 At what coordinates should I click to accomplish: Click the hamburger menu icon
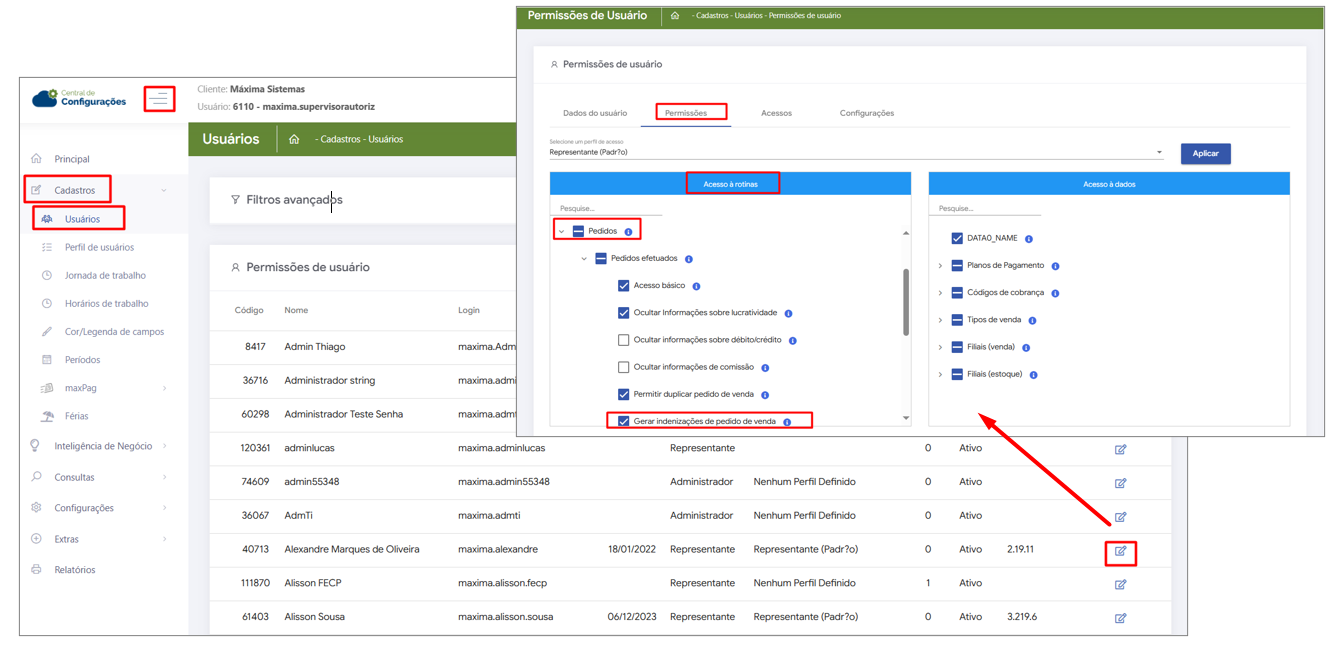click(x=159, y=99)
